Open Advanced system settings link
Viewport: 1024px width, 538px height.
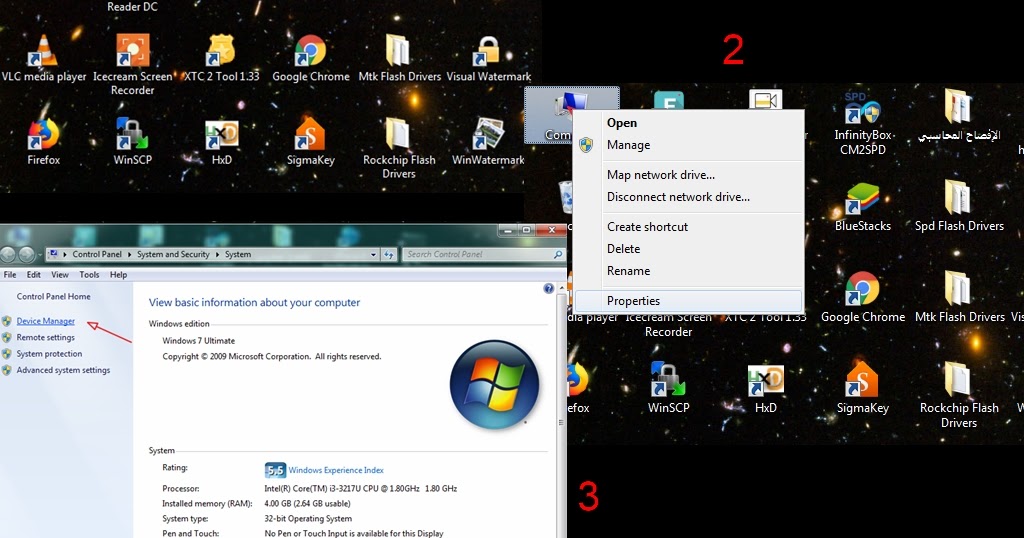click(63, 370)
